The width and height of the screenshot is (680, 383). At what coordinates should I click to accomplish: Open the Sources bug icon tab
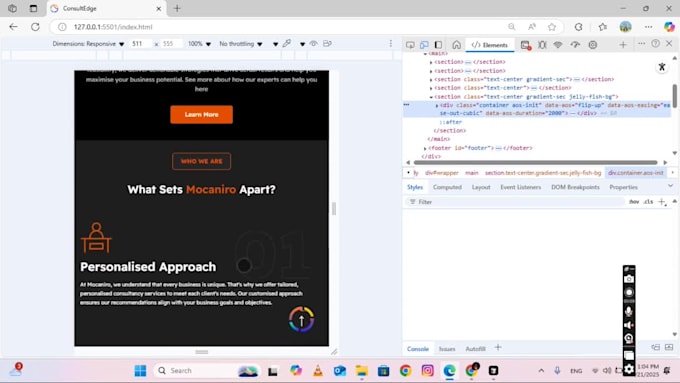click(x=542, y=45)
